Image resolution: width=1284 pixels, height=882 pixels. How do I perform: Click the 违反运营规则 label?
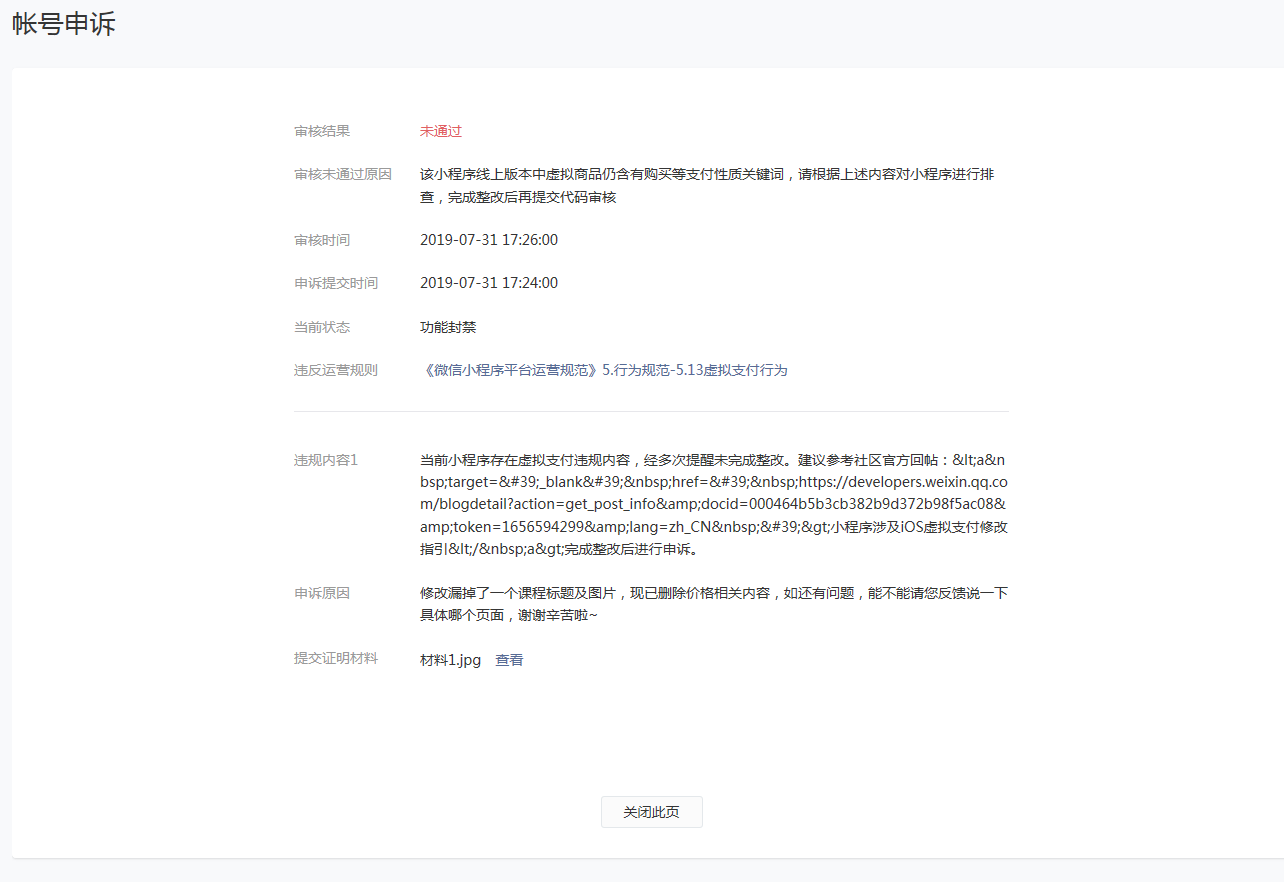[x=336, y=370]
